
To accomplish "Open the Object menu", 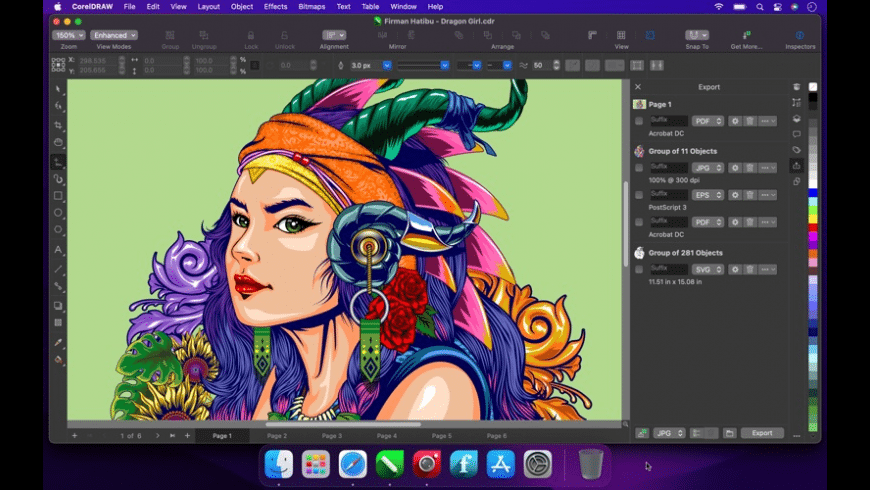I will coord(242,7).
